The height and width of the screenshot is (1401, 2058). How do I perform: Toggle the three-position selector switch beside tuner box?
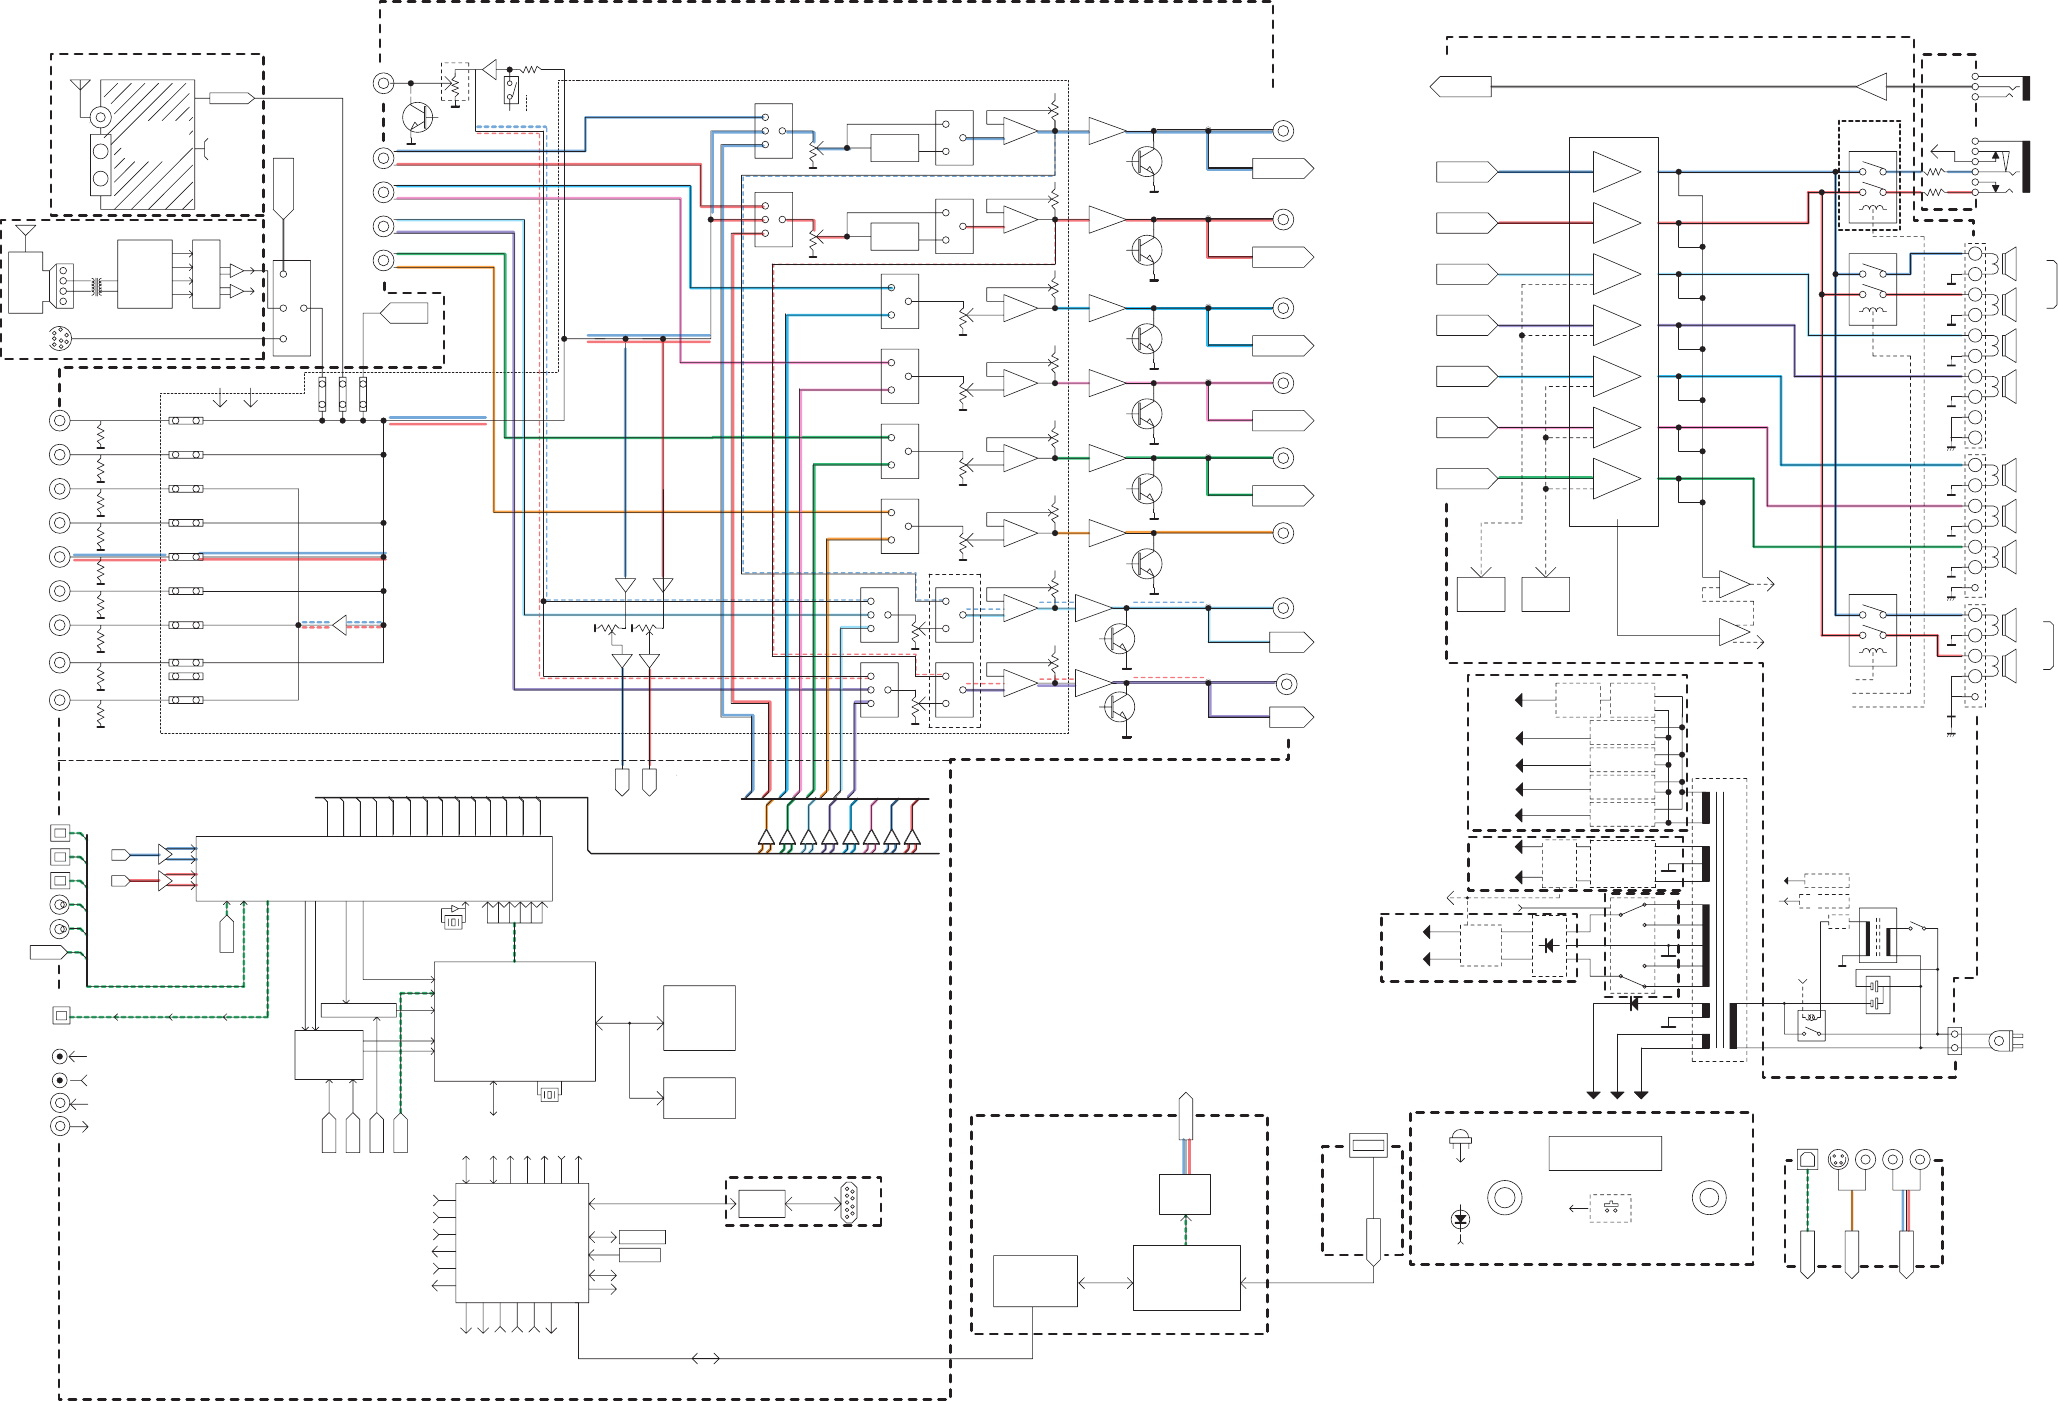[291, 307]
